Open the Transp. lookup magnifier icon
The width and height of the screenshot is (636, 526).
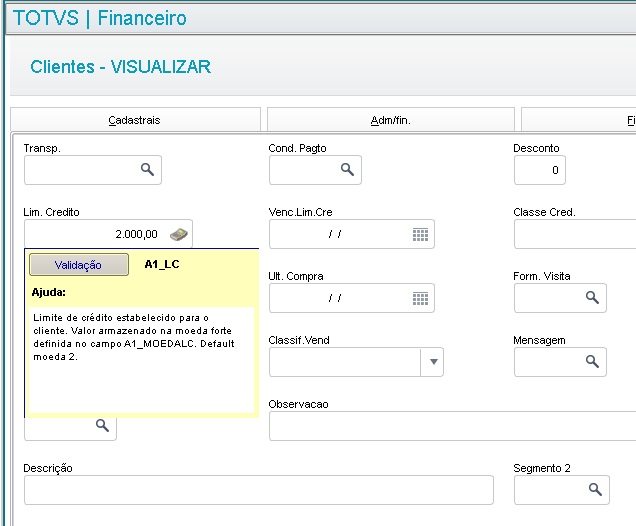click(147, 170)
